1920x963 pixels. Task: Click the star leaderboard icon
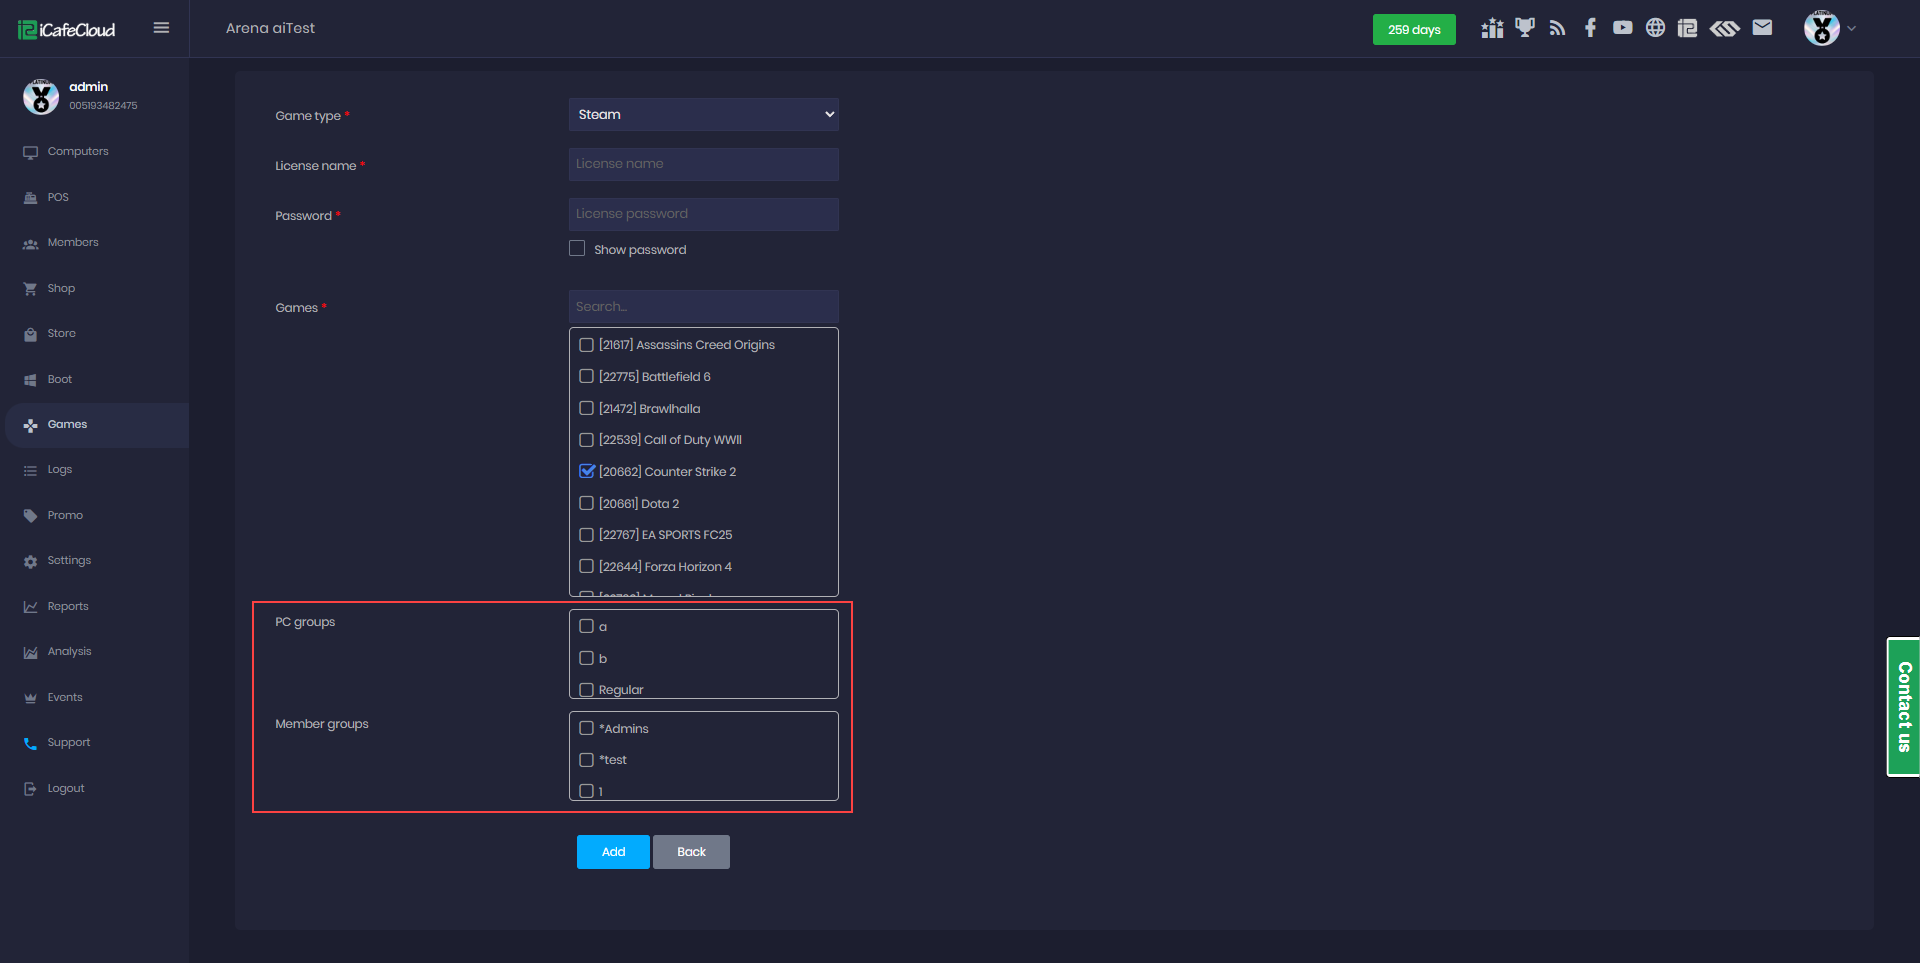(x=1492, y=28)
